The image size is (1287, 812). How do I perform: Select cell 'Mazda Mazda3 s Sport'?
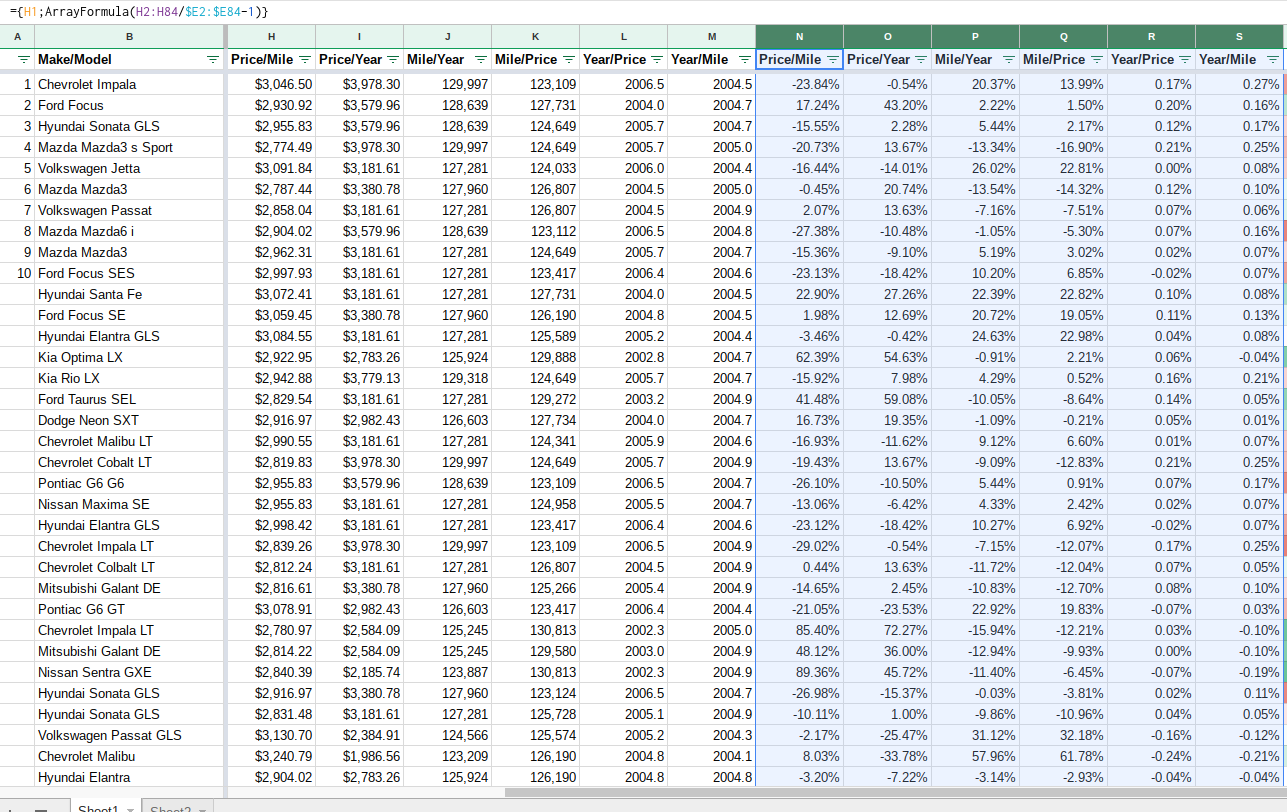(x=130, y=147)
